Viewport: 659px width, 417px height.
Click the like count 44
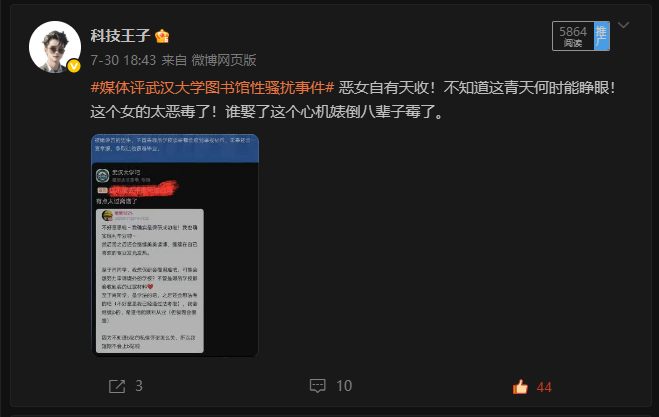tap(544, 387)
